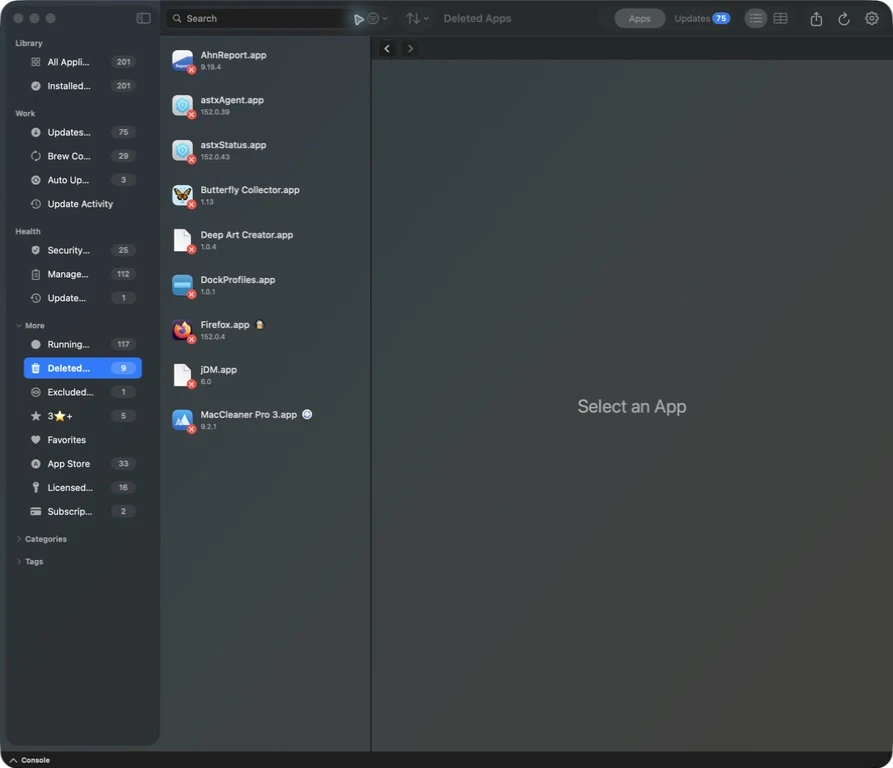This screenshot has width=893, height=768.
Task: Open Running apps in sidebar
Action: 83,344
